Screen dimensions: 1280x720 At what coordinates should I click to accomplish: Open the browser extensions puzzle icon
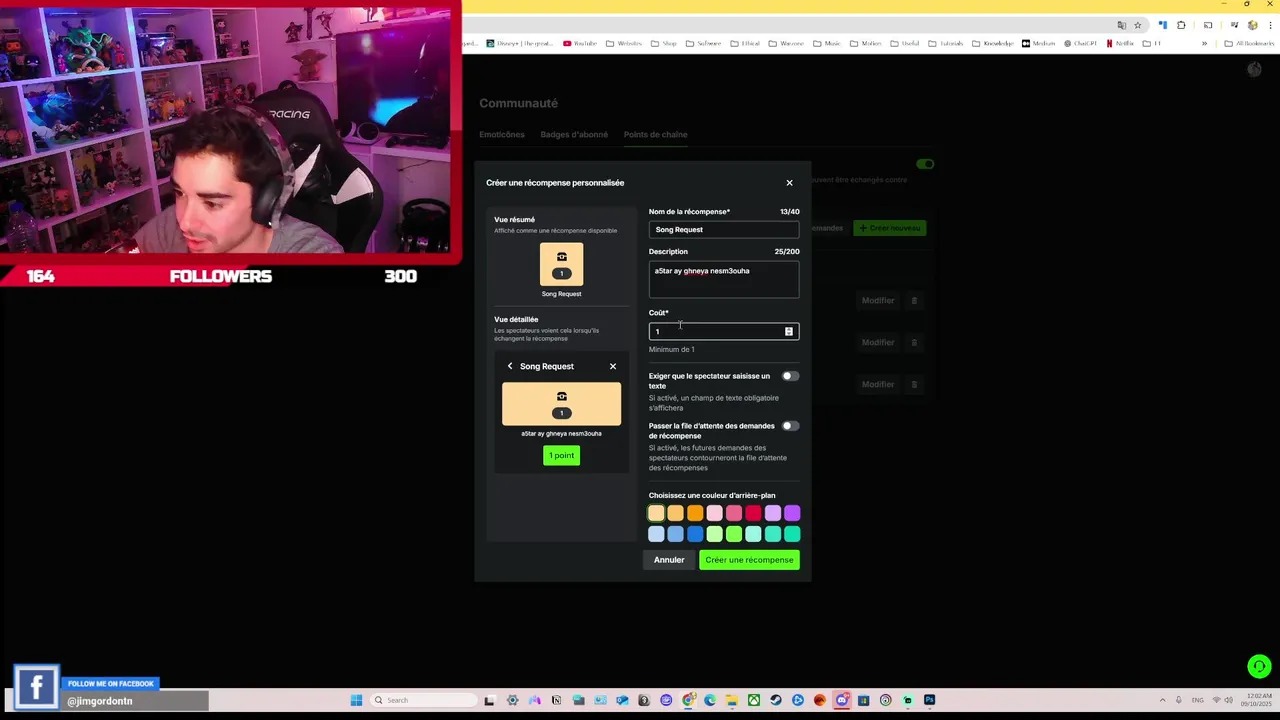click(1181, 25)
